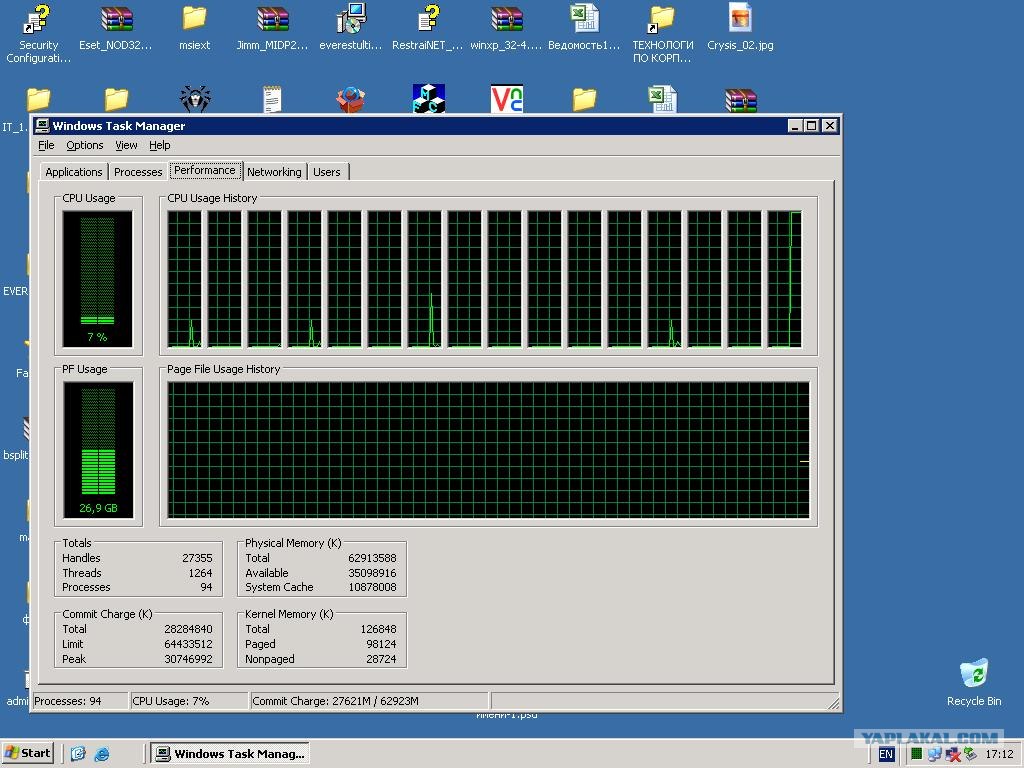Viewport: 1024px width, 768px height.
Task: Click the green CPU meter tray icon
Action: click(916, 754)
